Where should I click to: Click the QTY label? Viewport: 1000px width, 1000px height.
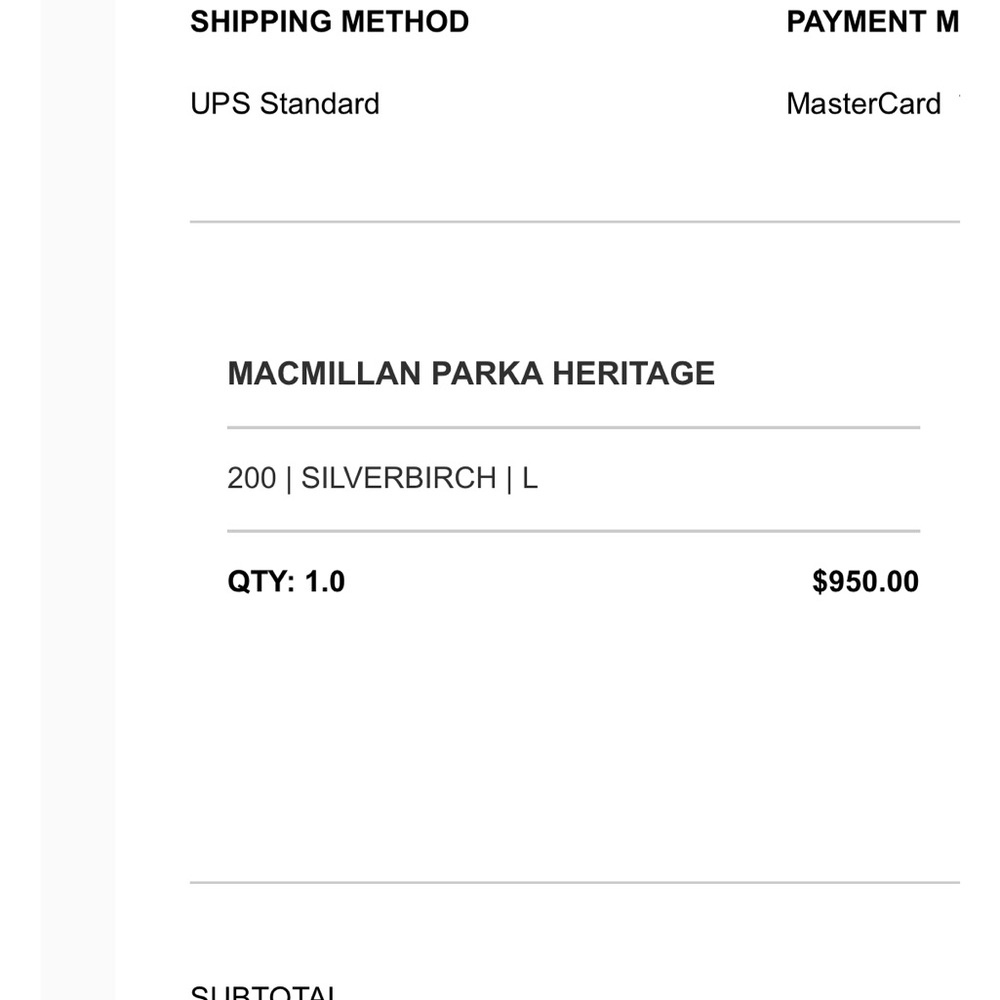pos(260,582)
